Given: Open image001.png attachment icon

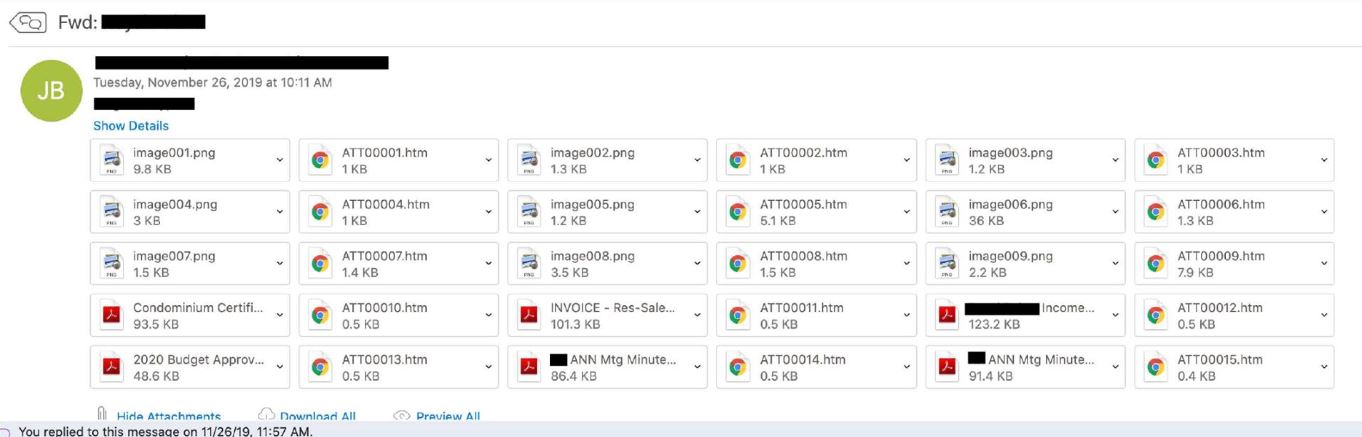Looking at the screenshot, I should point(111,160).
